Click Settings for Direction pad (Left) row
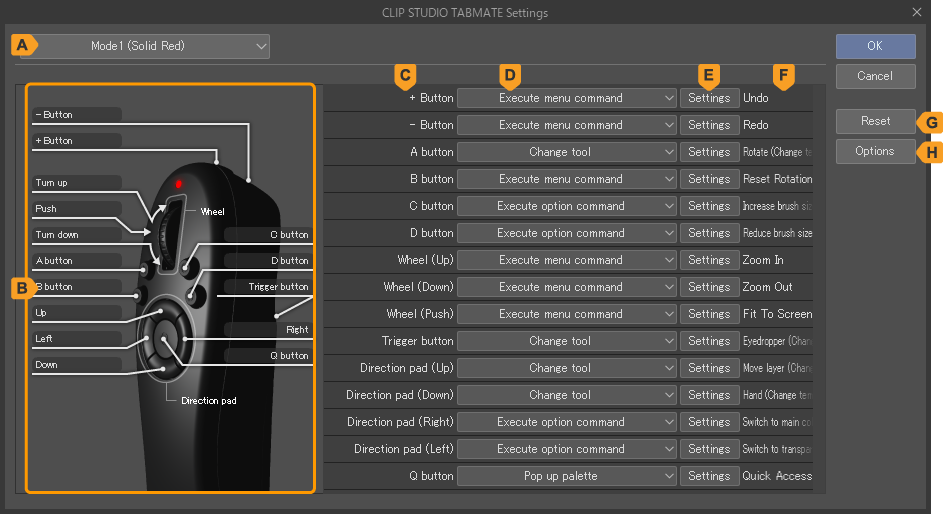This screenshot has width=952, height=516. coord(709,449)
